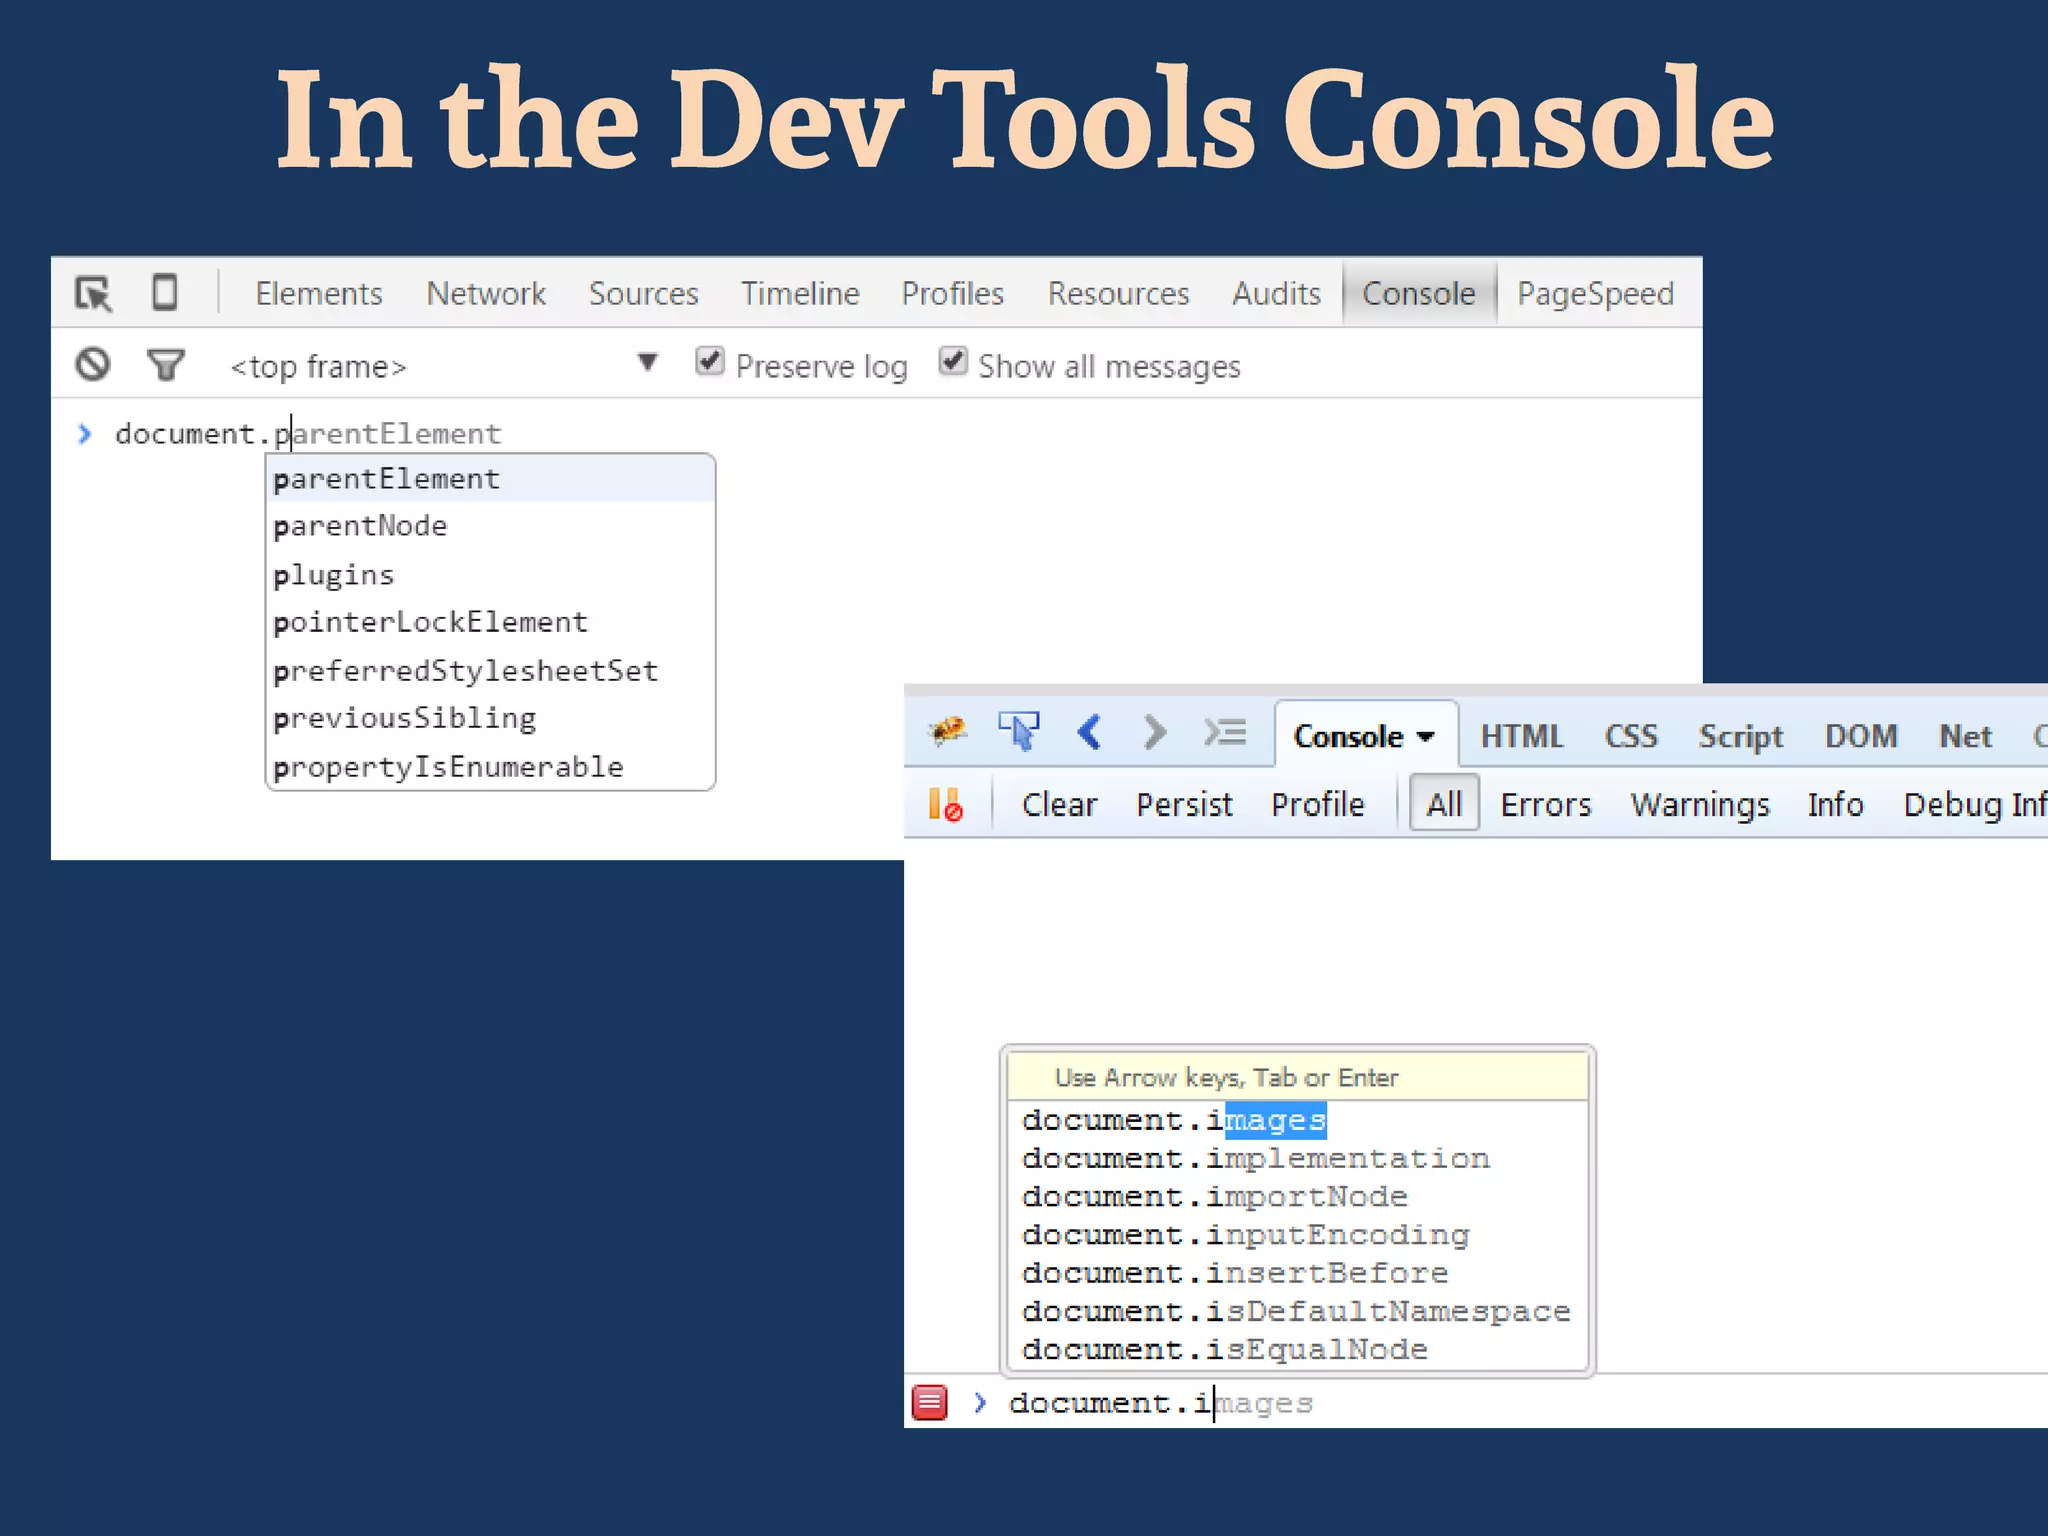Uncheck the Preserve log checkbox
The width and height of the screenshot is (2048, 1536).
(710, 362)
